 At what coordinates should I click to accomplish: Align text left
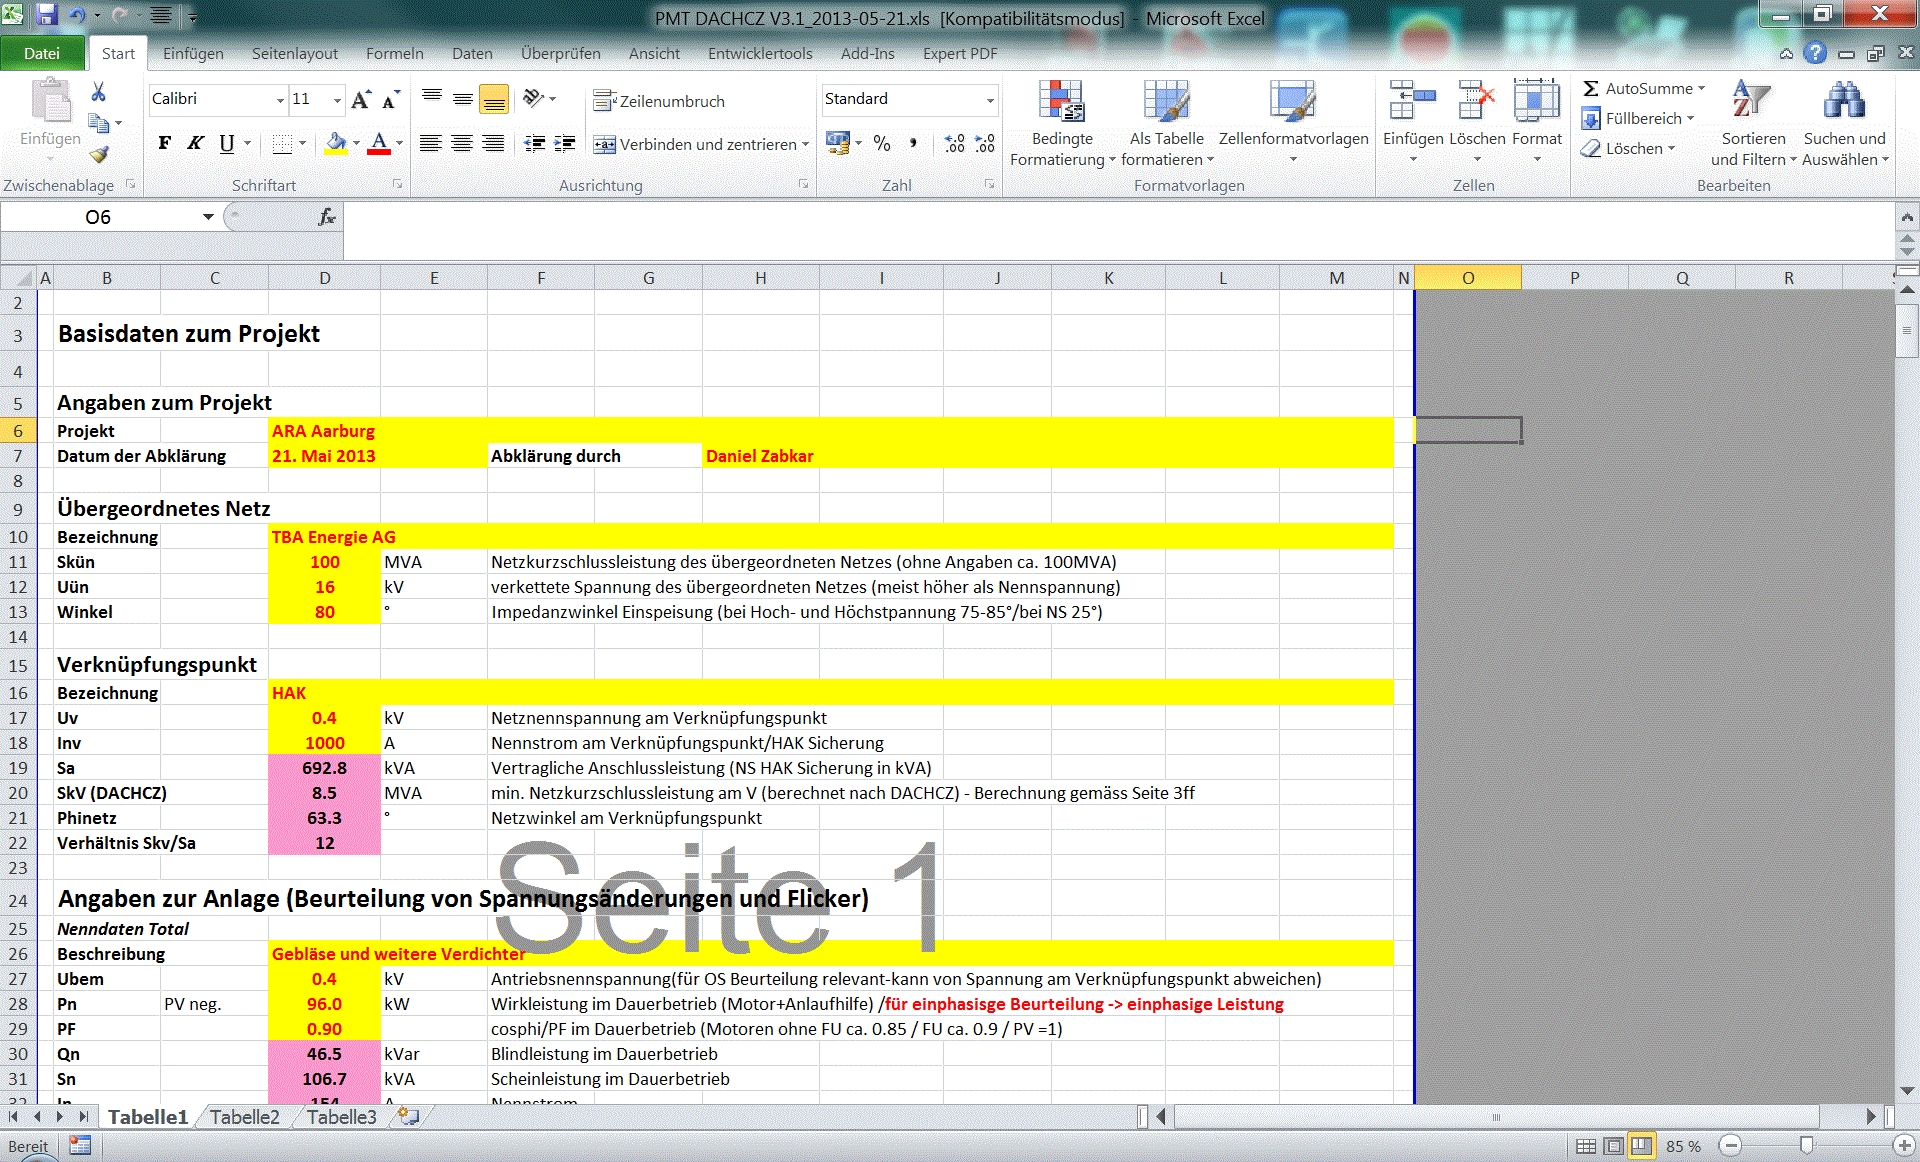(x=430, y=144)
